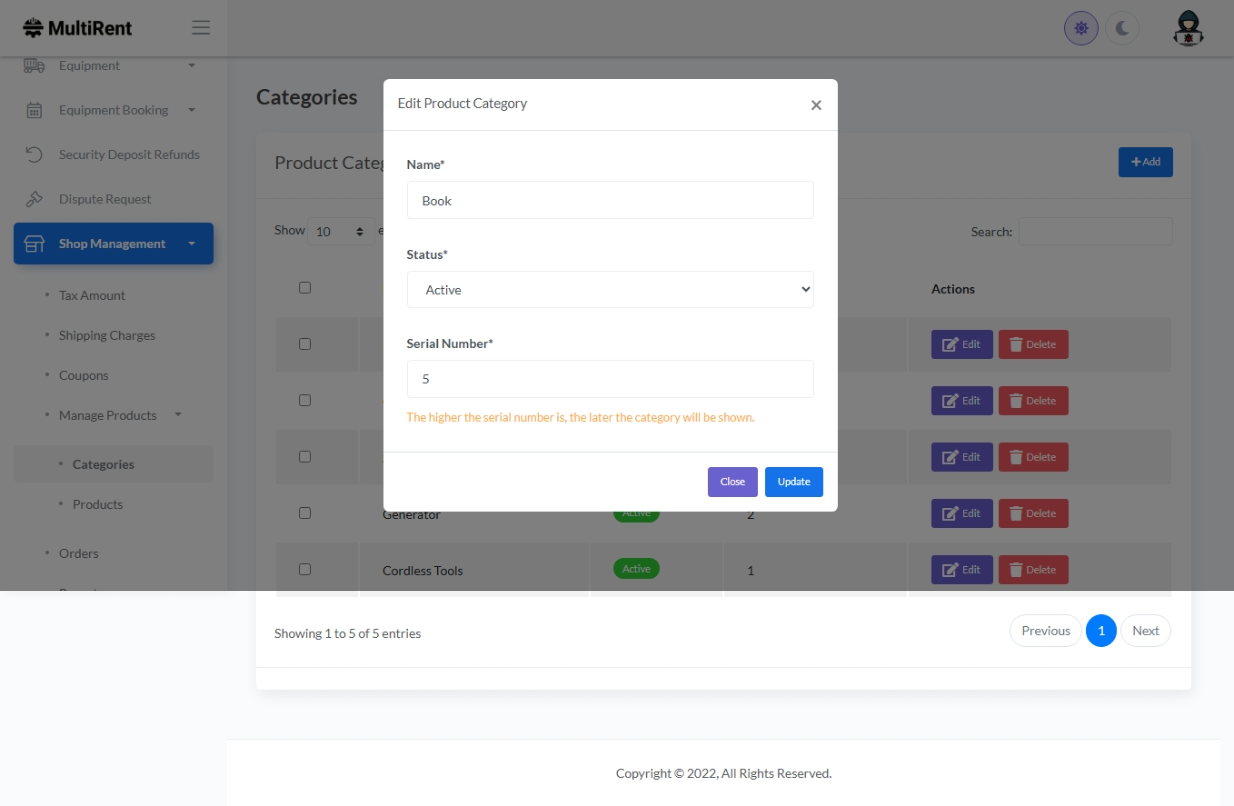Switch to light theme sun icon
The image size is (1234, 806).
coord(1081,29)
